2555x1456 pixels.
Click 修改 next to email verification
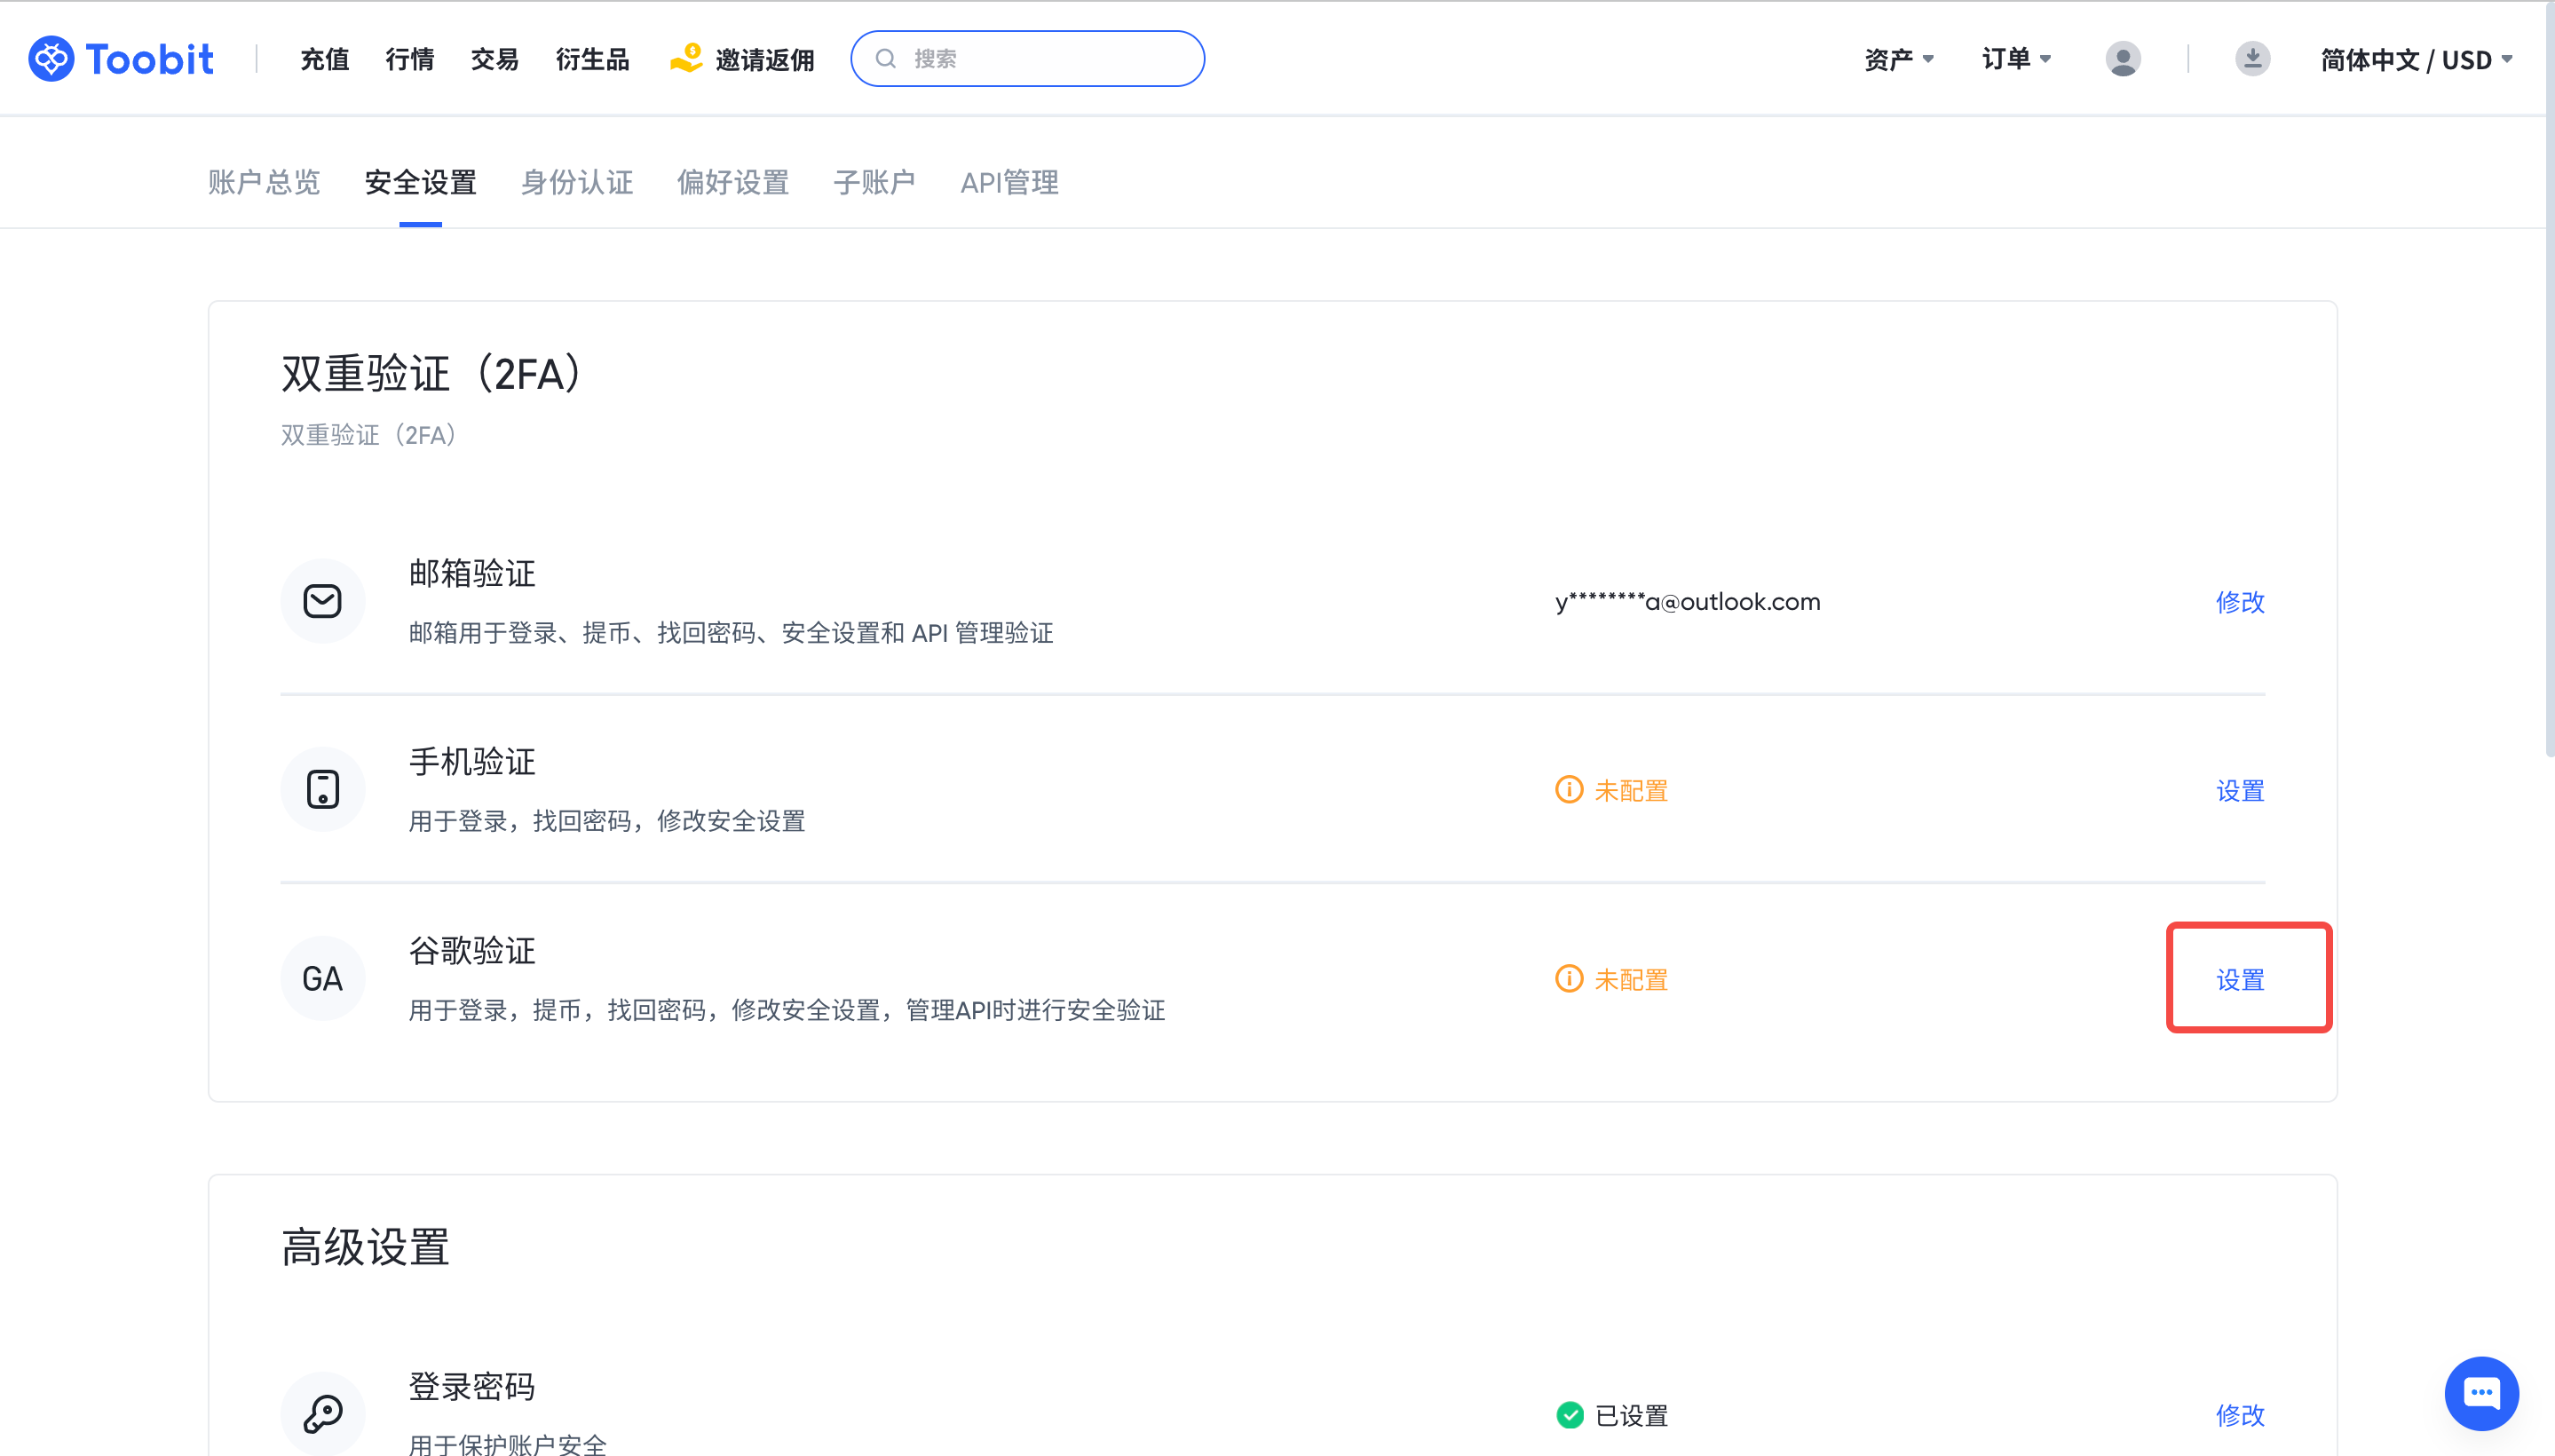point(2239,601)
